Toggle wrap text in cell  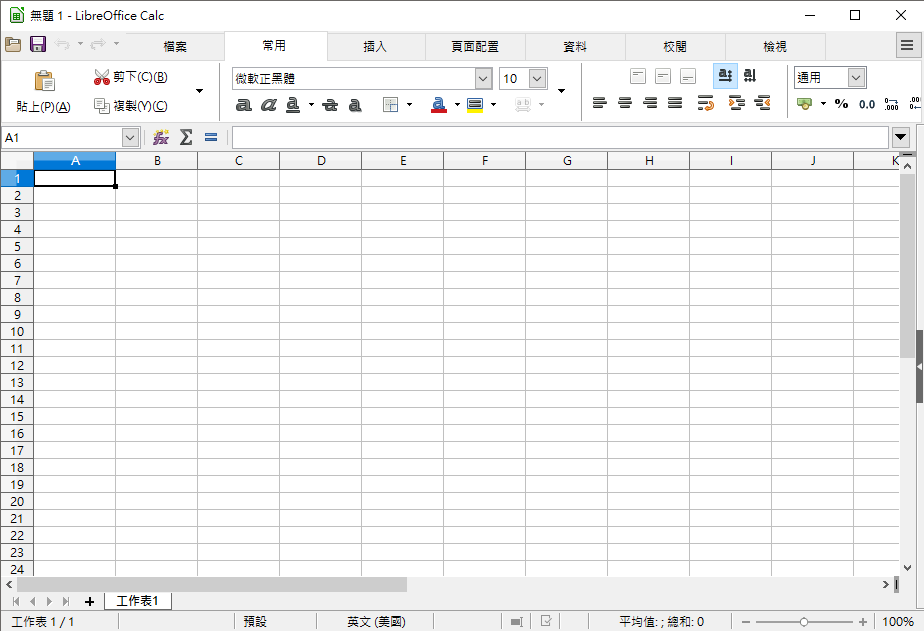point(705,104)
